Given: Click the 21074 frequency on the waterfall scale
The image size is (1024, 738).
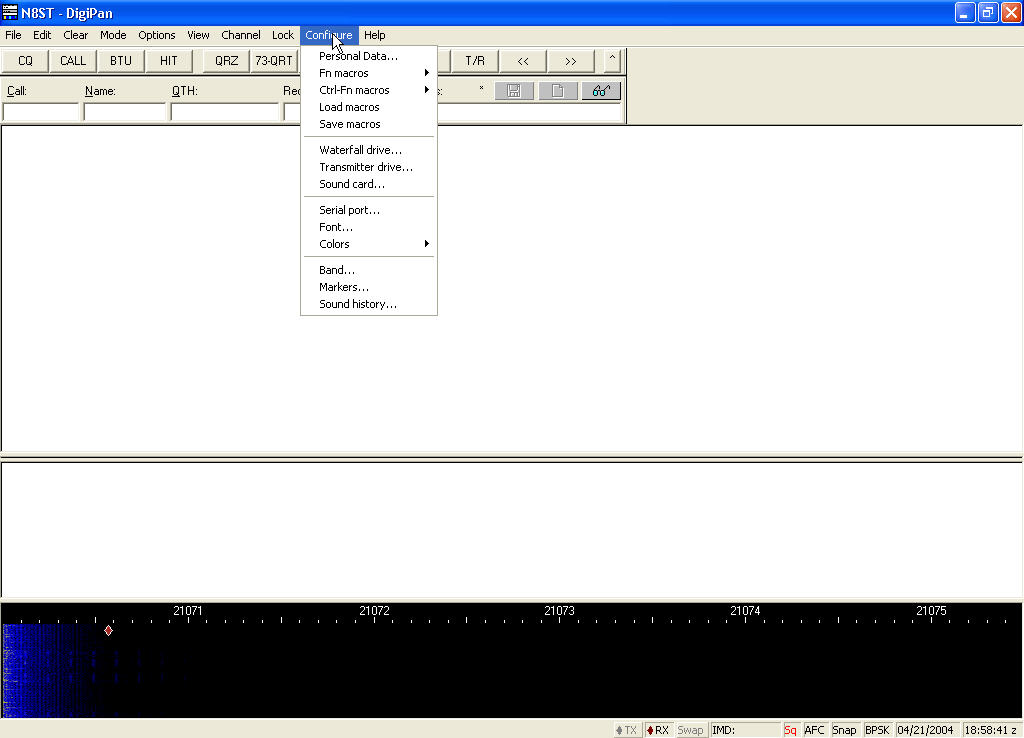Looking at the screenshot, I should click(745, 611).
